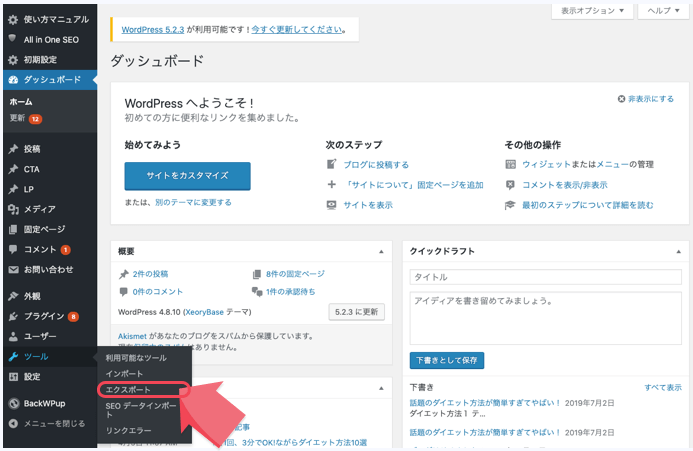The width and height of the screenshot is (693, 451).
Task: Click the graduation cap icon beside 最初のステップ
Action: pos(510,205)
